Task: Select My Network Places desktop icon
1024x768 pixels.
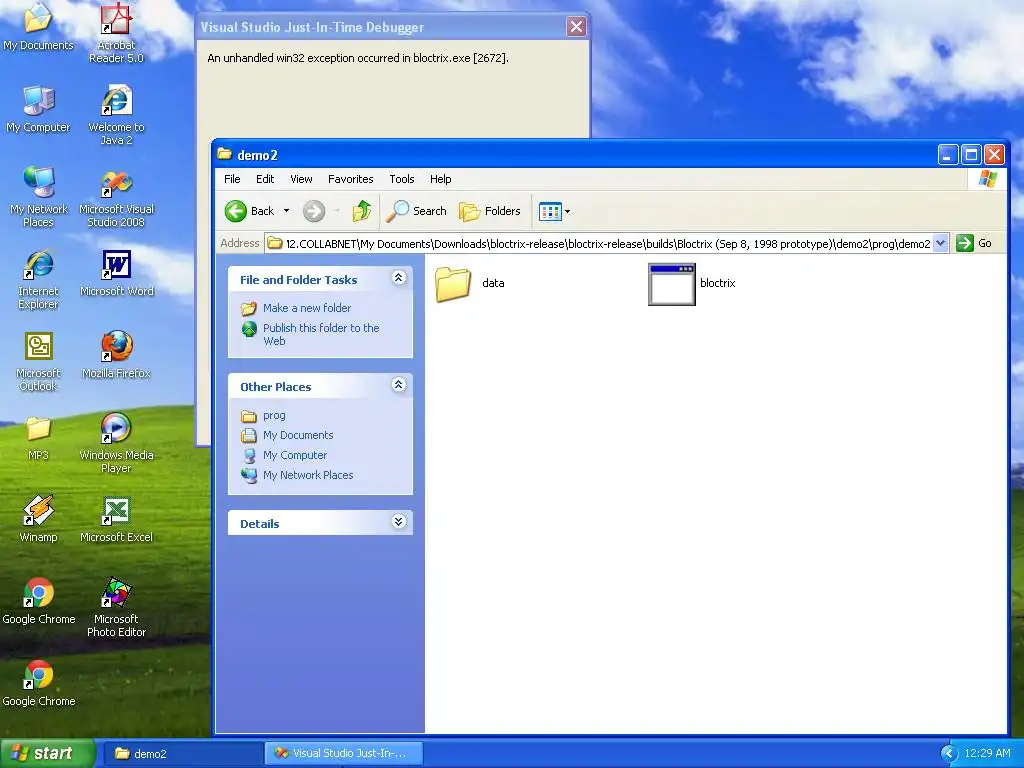Action: pyautogui.click(x=39, y=197)
